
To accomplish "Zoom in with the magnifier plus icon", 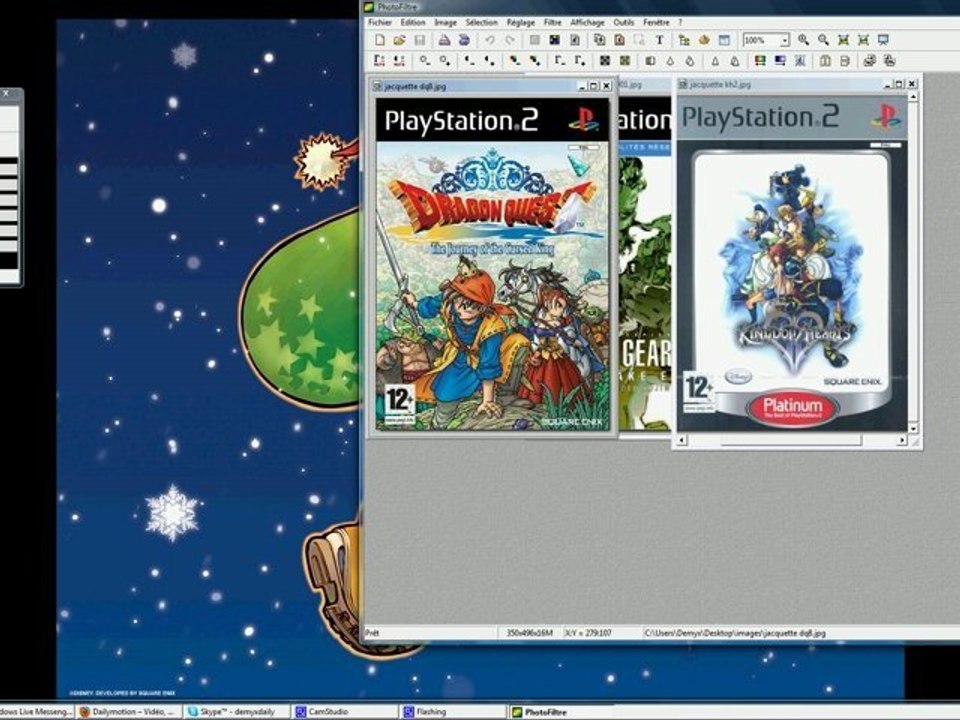I will [803, 40].
